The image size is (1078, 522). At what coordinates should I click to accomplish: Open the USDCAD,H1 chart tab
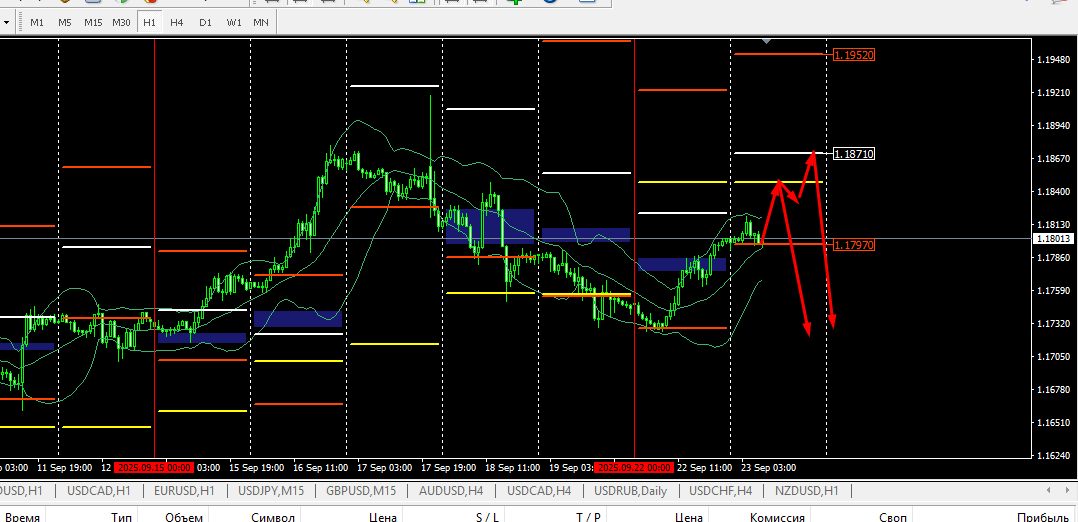coord(101,490)
